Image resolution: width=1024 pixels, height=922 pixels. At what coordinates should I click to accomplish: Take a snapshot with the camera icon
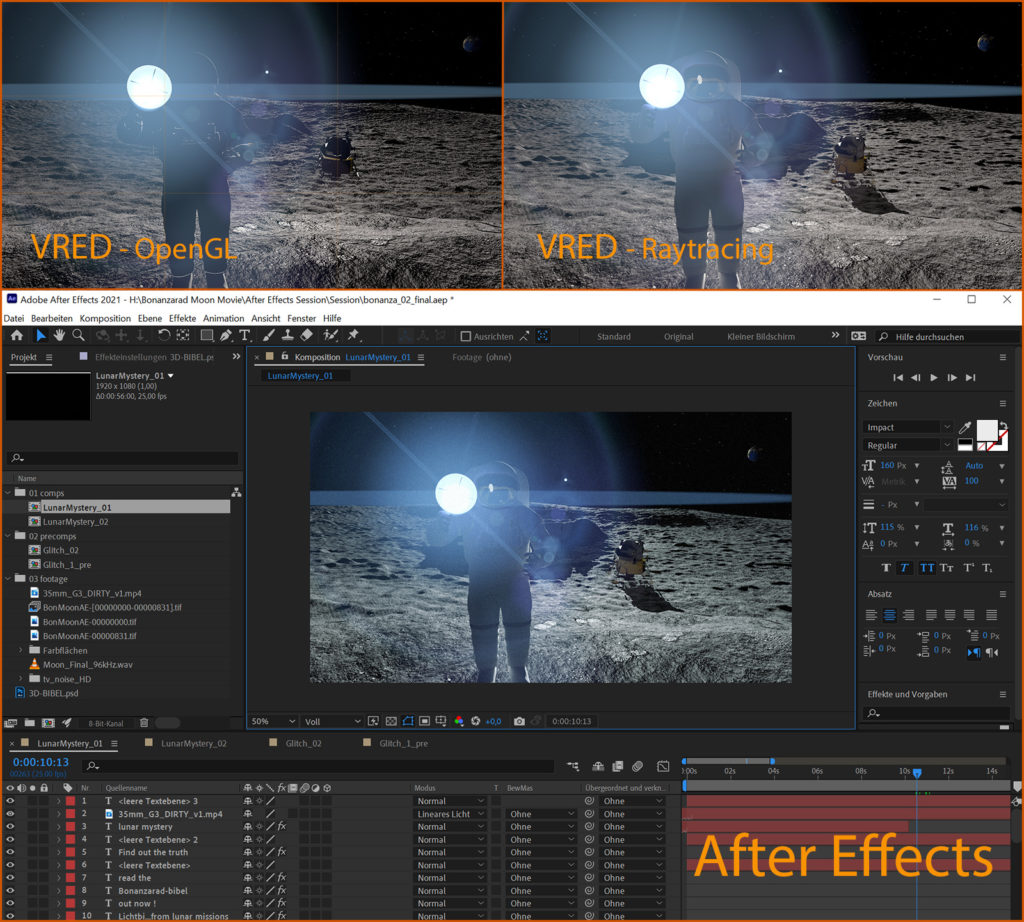click(x=519, y=722)
